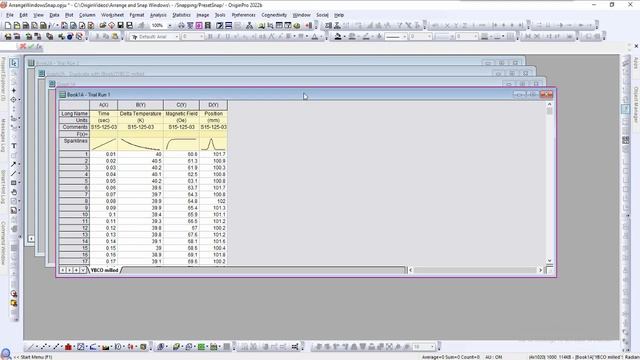Open the Connectivity menu
The width and height of the screenshot is (640, 360).
click(274, 15)
